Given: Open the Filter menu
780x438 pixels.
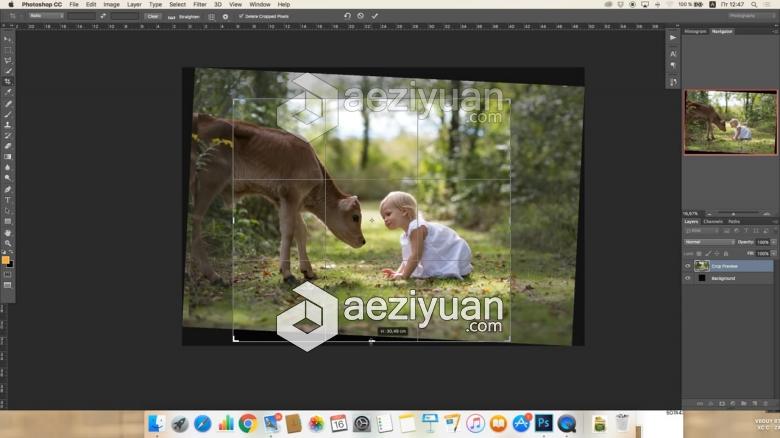Looking at the screenshot, I should pyautogui.click(x=199, y=4).
